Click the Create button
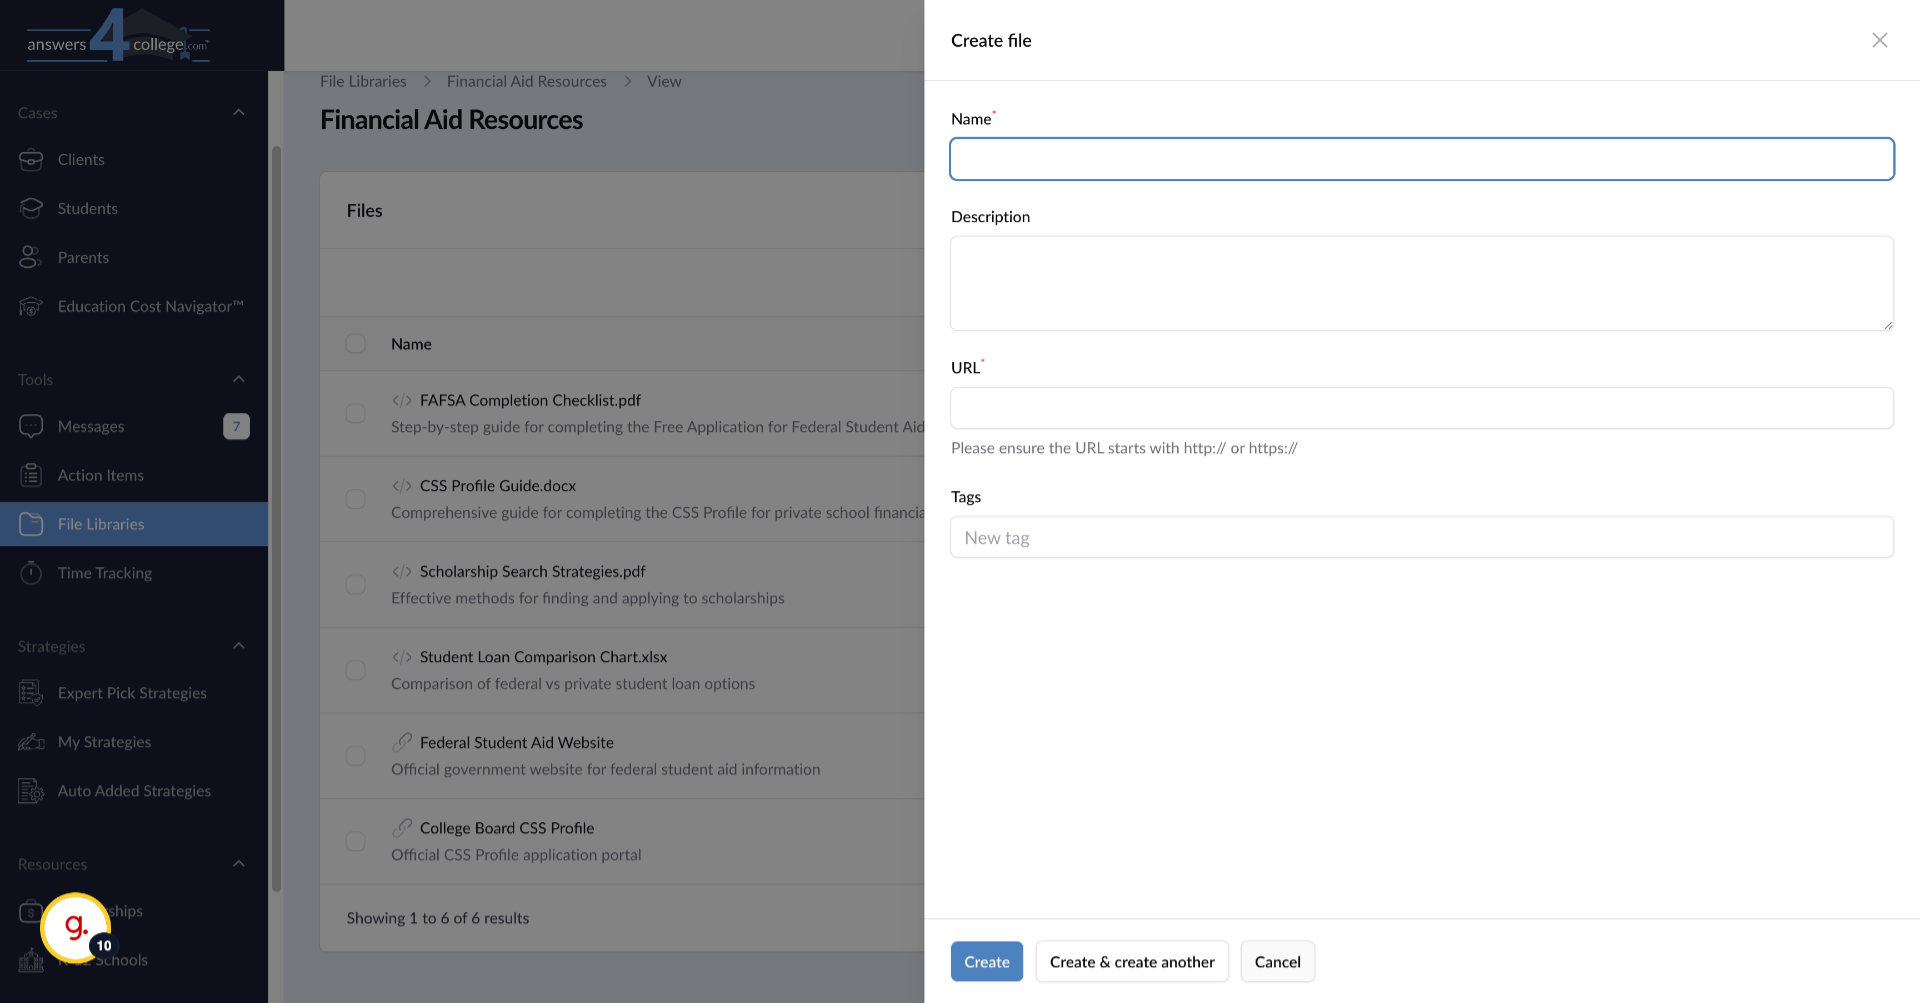 point(986,961)
